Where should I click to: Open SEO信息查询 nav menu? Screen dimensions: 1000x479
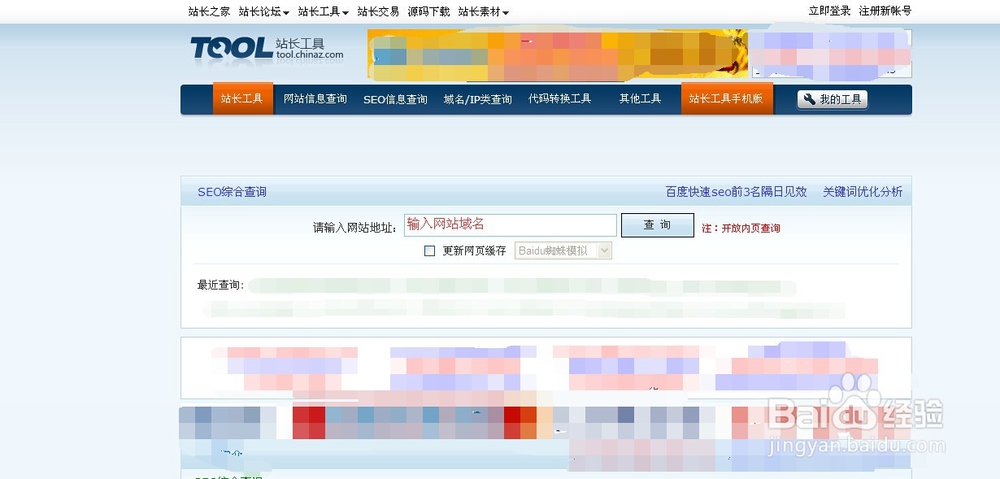coord(395,99)
